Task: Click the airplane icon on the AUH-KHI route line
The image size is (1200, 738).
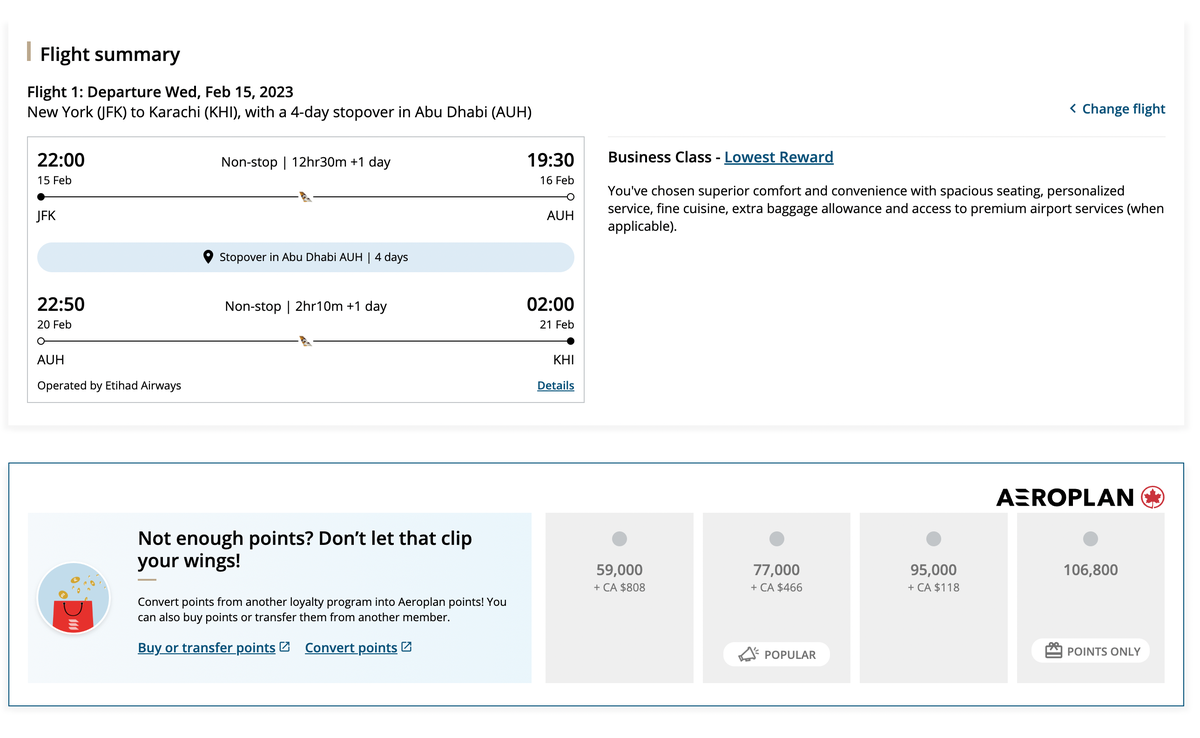Action: point(304,339)
